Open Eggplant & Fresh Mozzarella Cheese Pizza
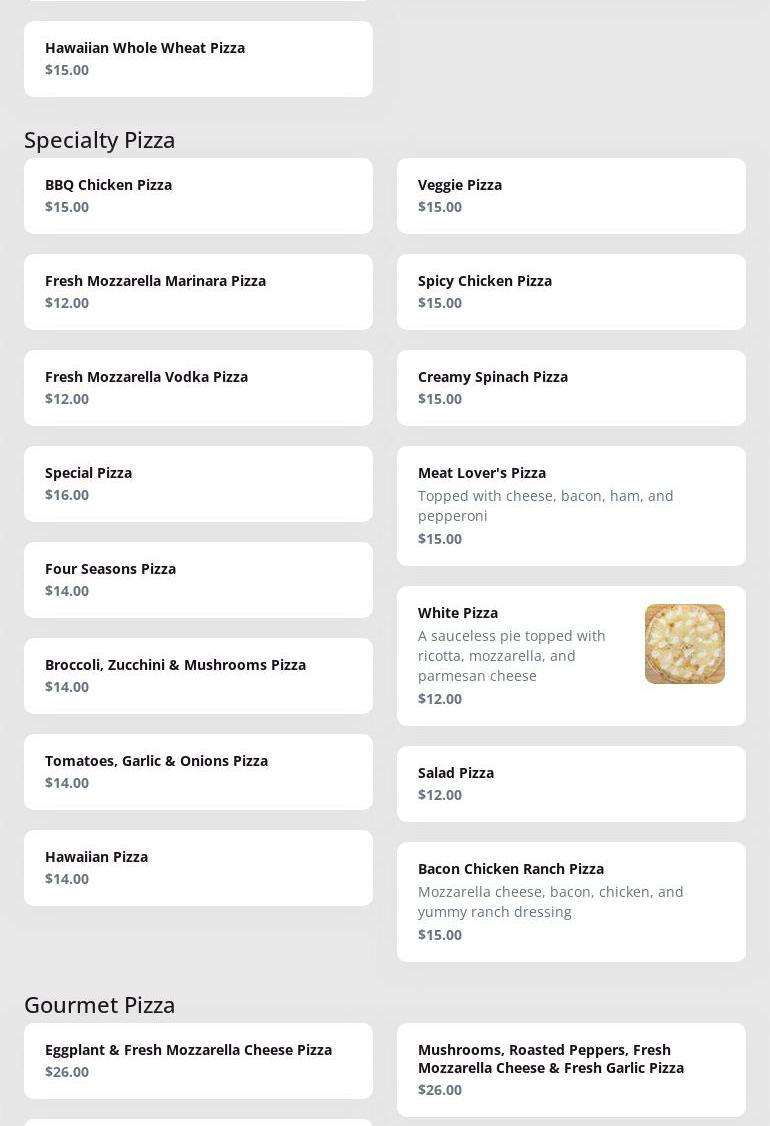770x1126 pixels. tap(198, 1061)
